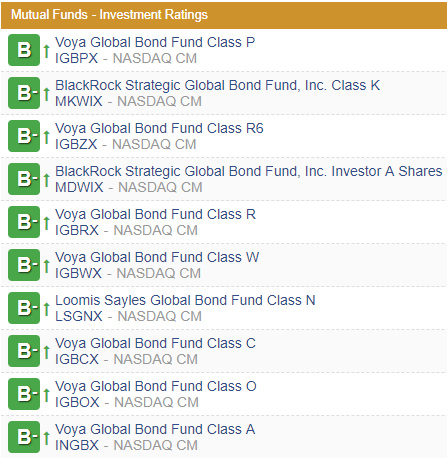Viewport: 447px width, 458px height.
Task: Open Voya Global Bond Fund Class P
Action: pos(155,42)
